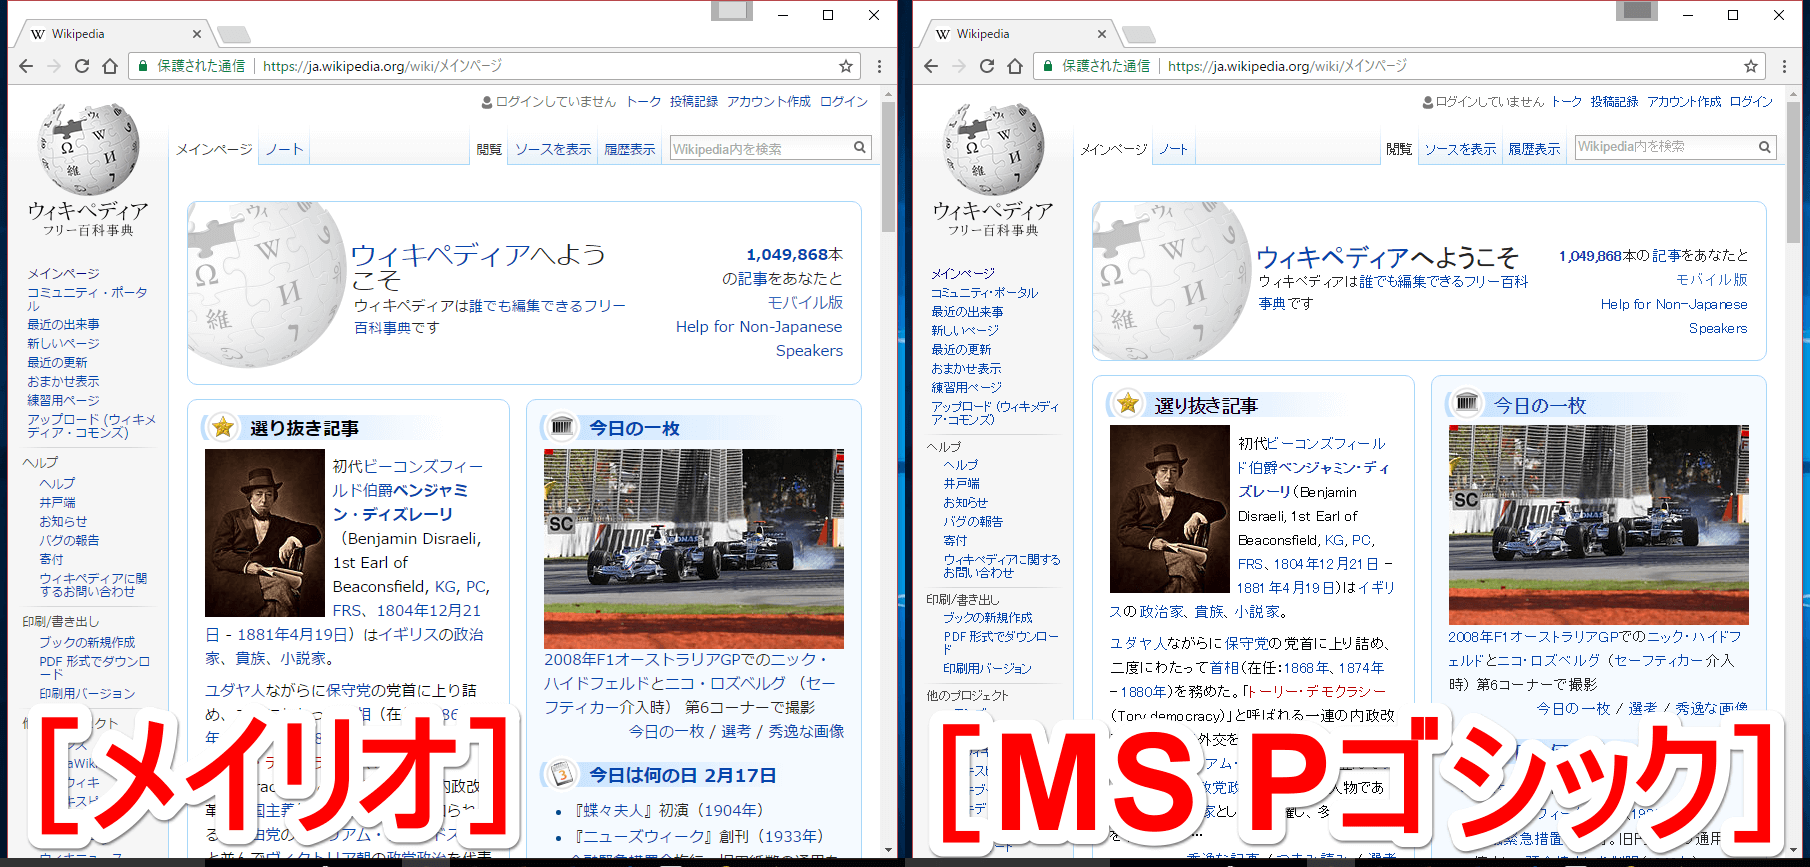The image size is (1810, 867).
Task: Open Chrome menu in left browser window
Action: [879, 66]
